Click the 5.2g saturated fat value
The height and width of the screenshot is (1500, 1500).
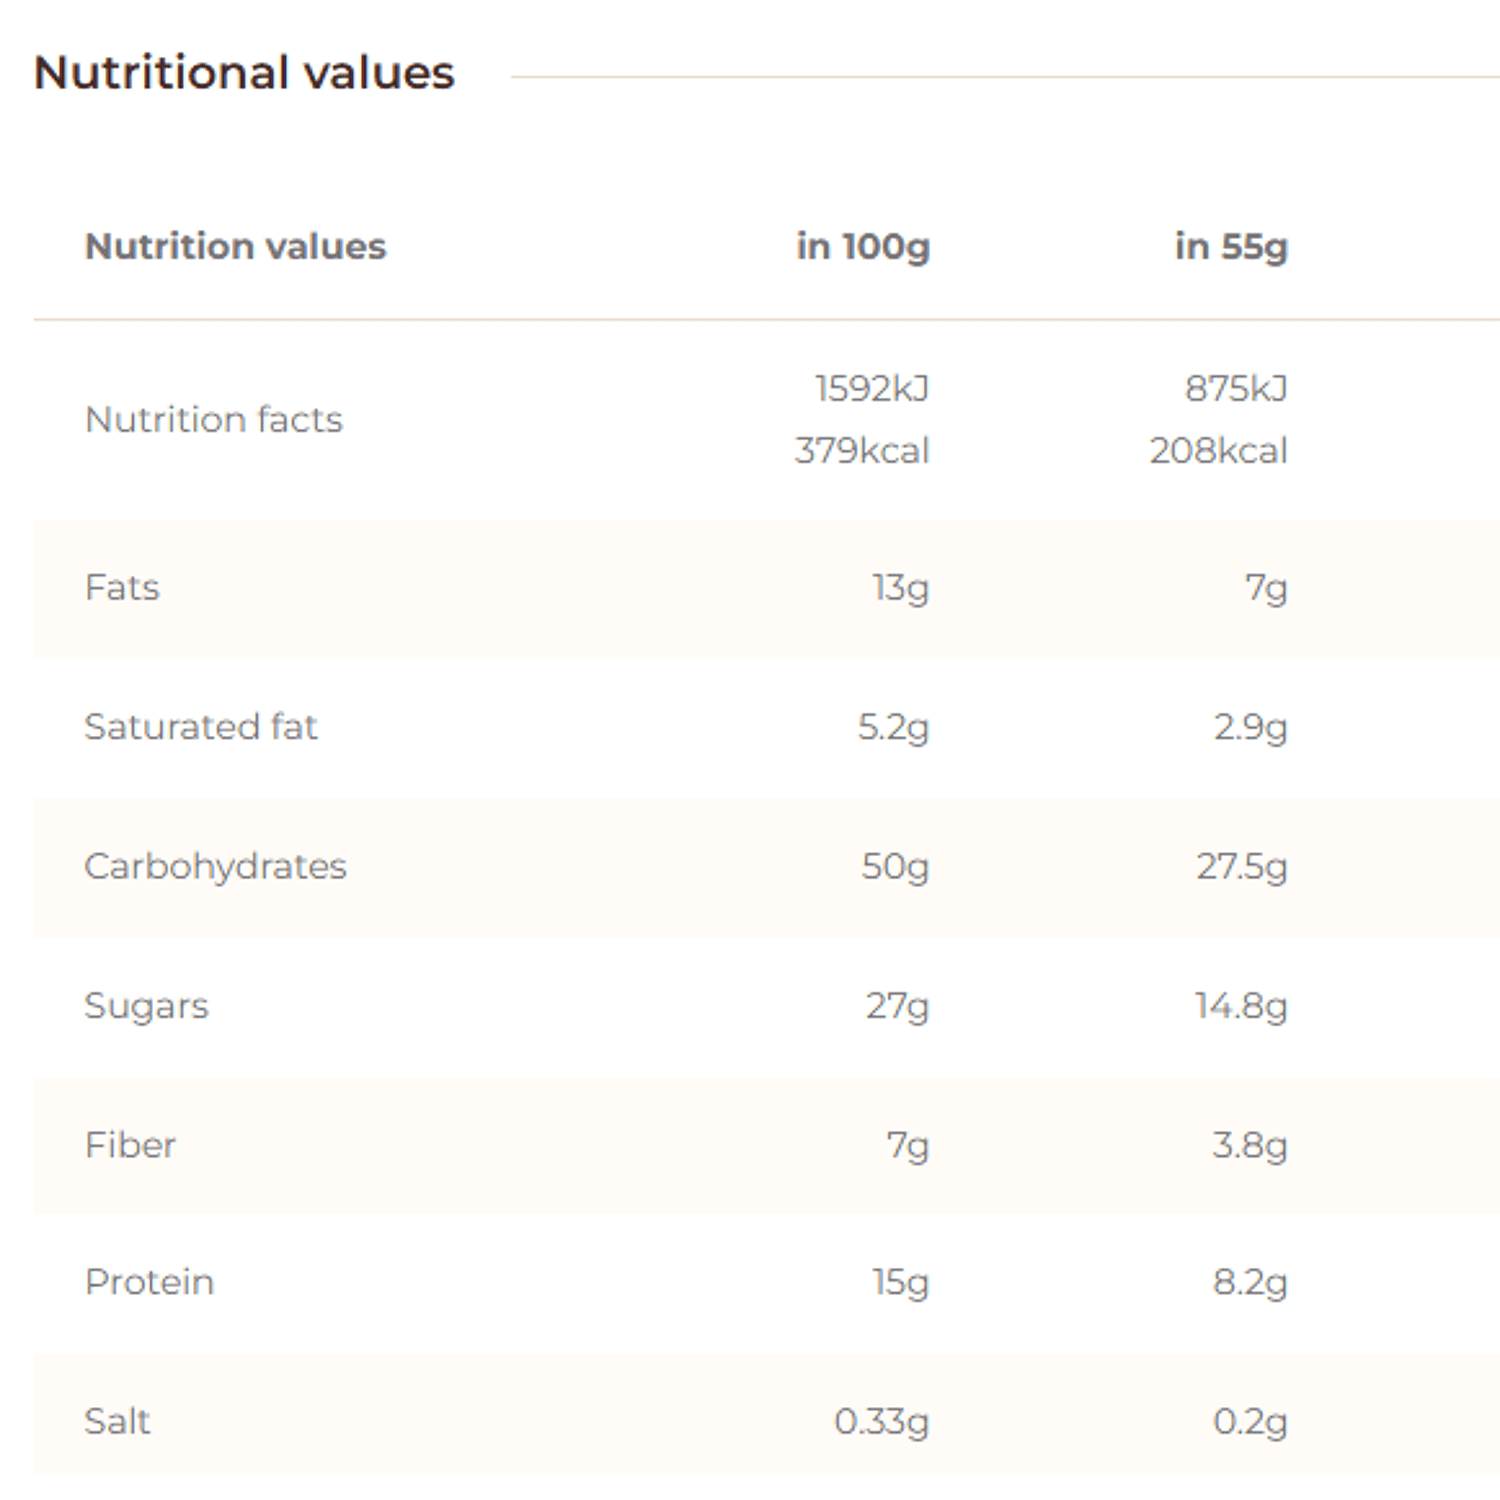click(x=893, y=728)
